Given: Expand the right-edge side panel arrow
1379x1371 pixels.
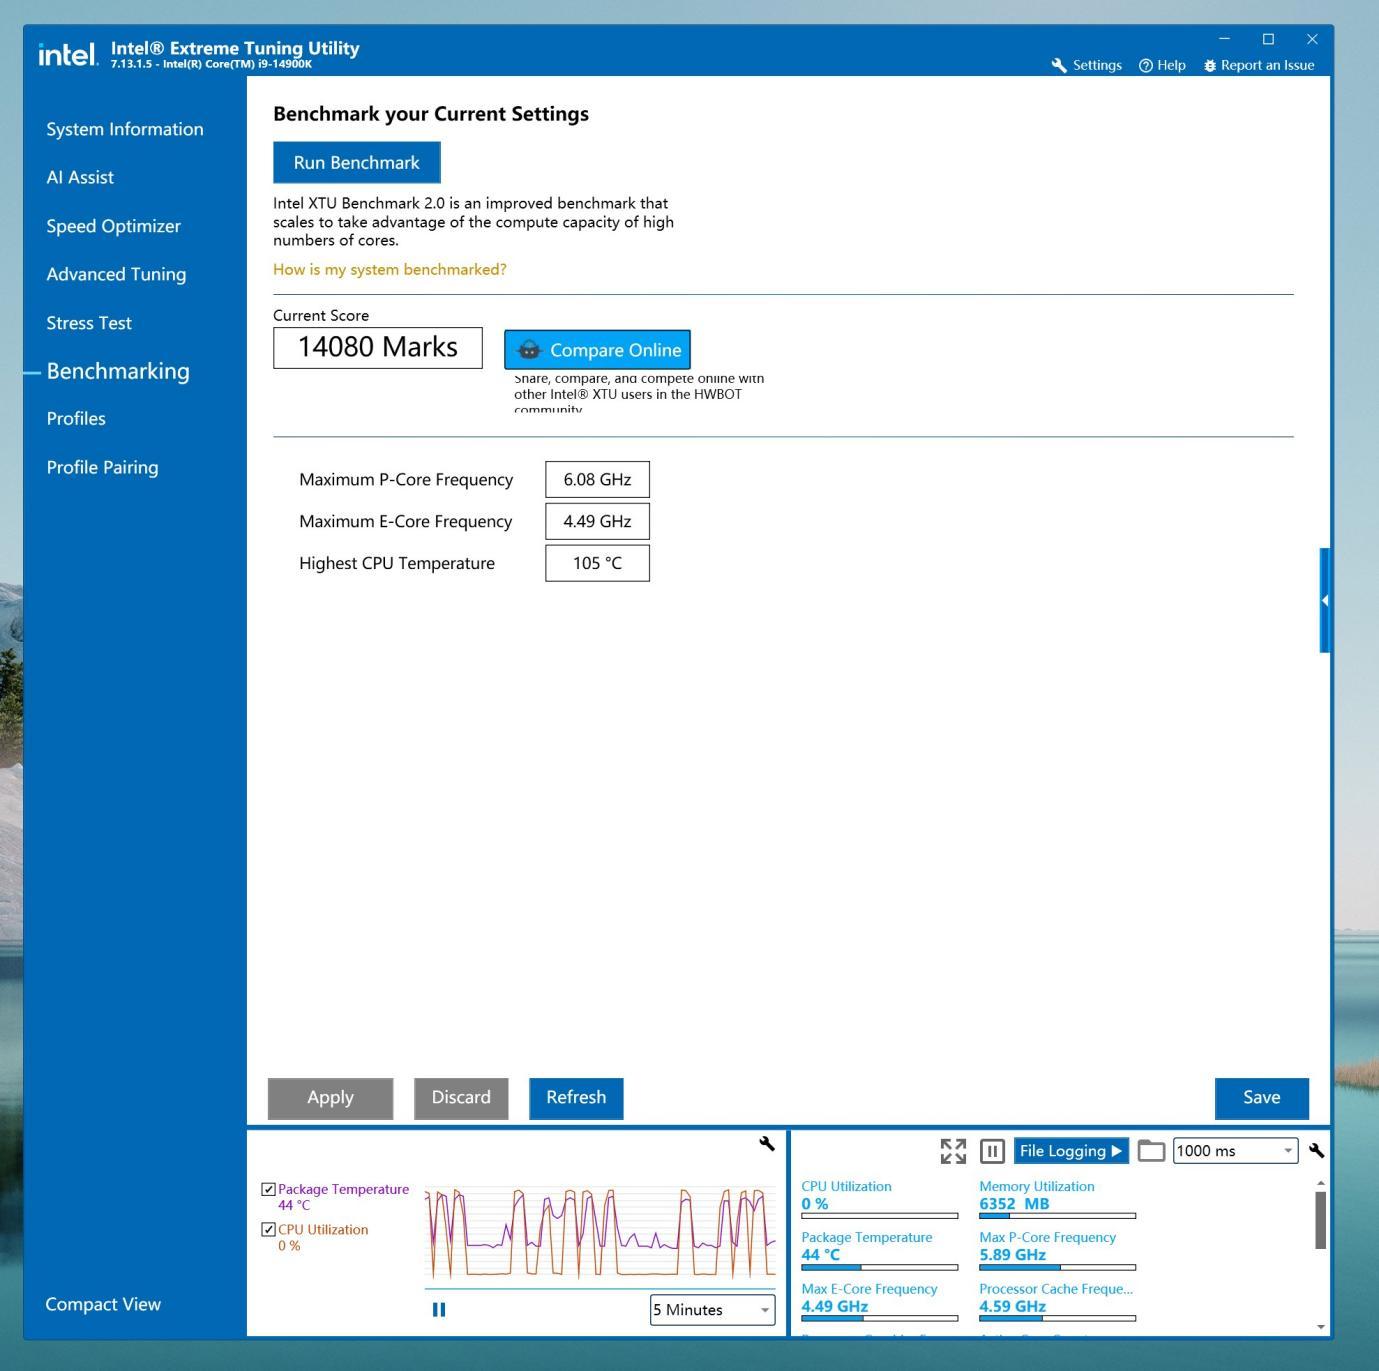Looking at the screenshot, I should 1325,600.
